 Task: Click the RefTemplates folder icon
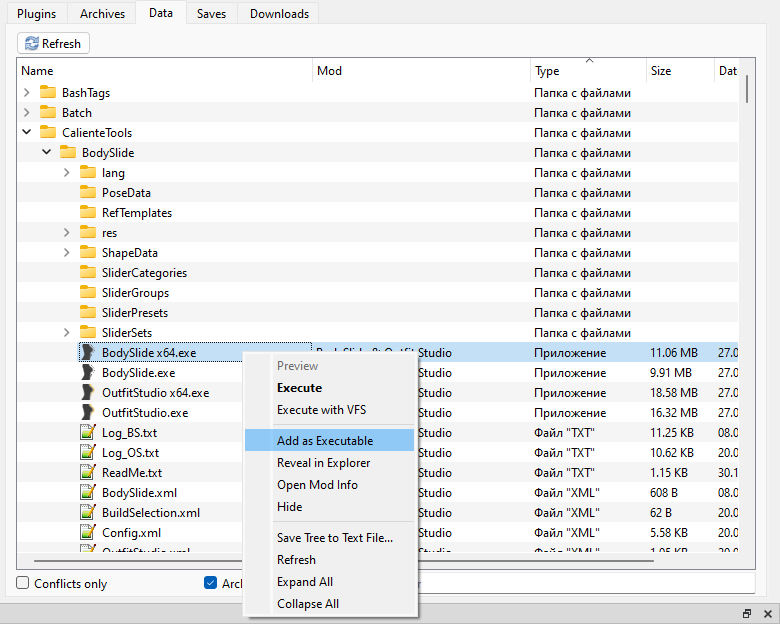(x=88, y=212)
